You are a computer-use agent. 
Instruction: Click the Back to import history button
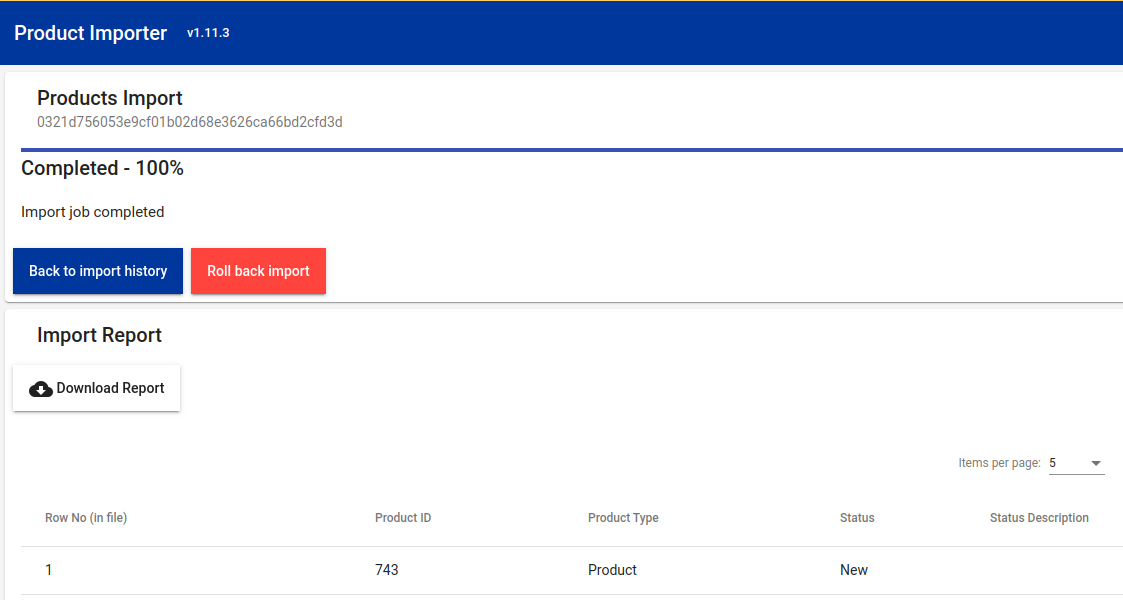click(x=97, y=271)
